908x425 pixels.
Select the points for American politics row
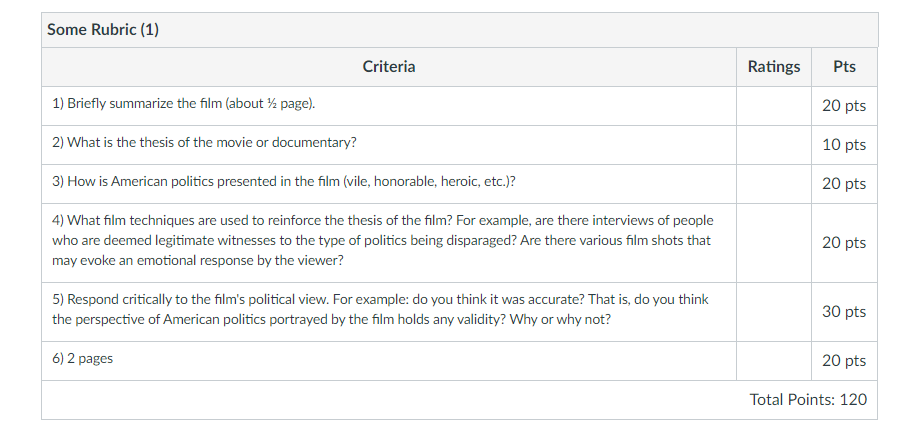844,183
